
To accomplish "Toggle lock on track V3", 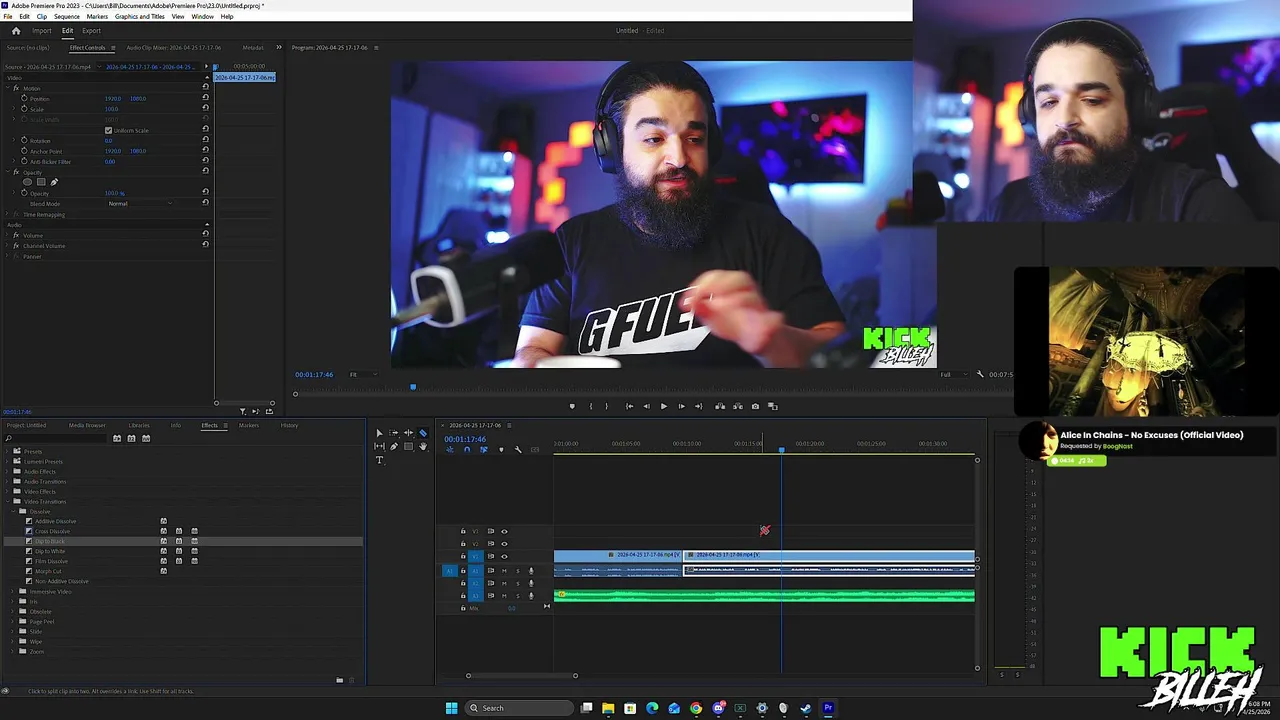I will (463, 531).
